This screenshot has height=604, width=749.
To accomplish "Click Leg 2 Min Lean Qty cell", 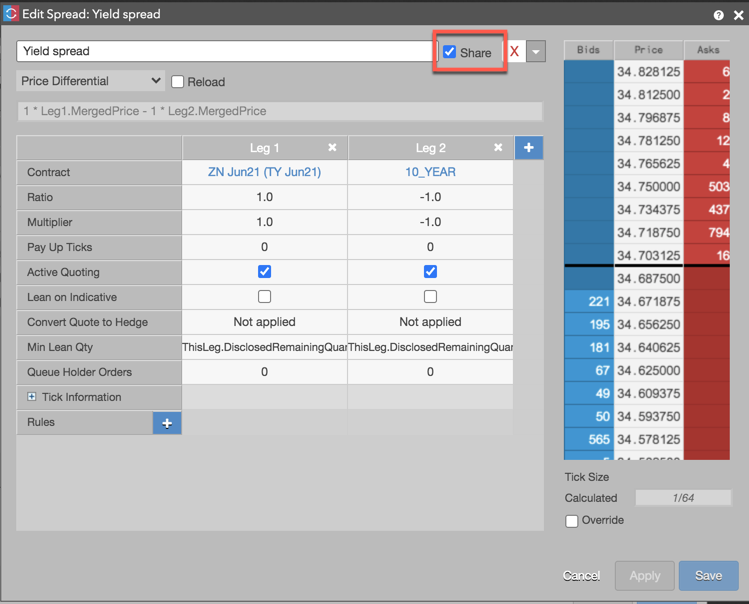I will pyautogui.click(x=430, y=347).
